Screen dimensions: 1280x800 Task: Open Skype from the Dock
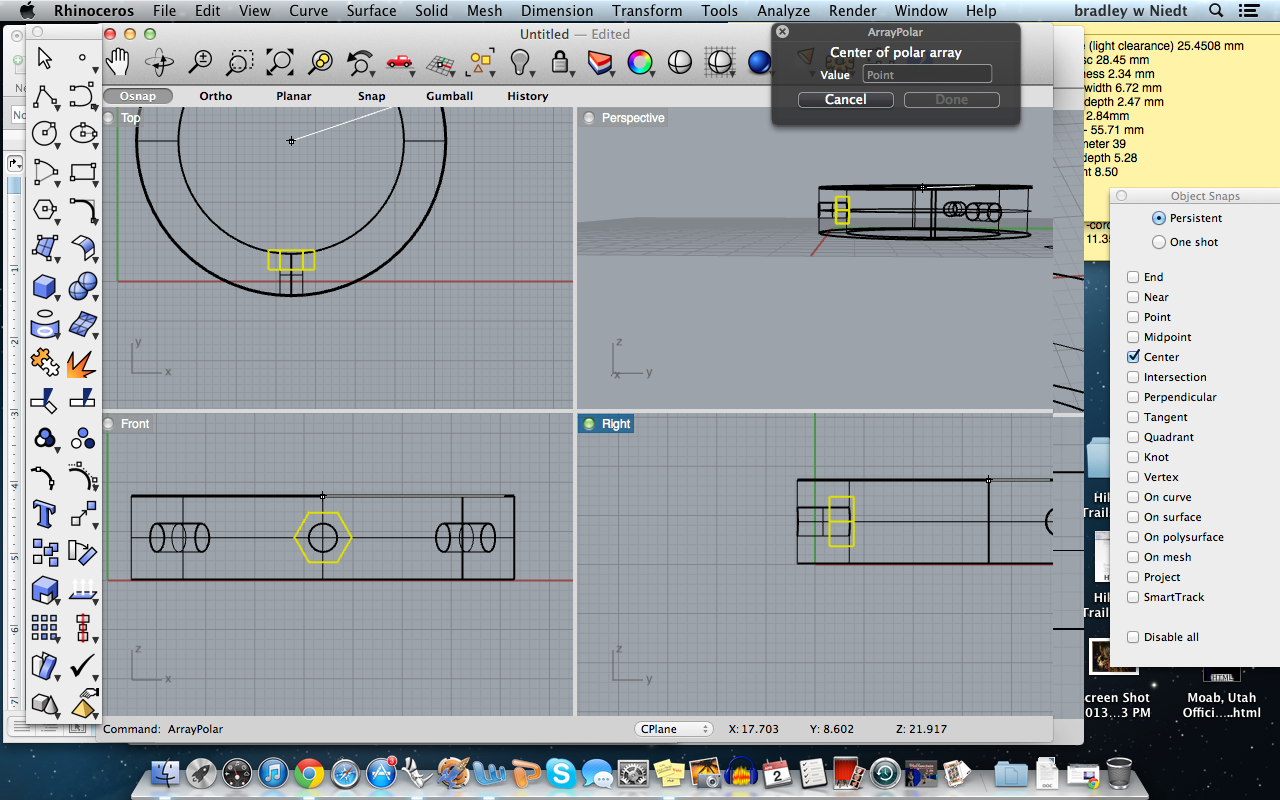tap(560, 772)
